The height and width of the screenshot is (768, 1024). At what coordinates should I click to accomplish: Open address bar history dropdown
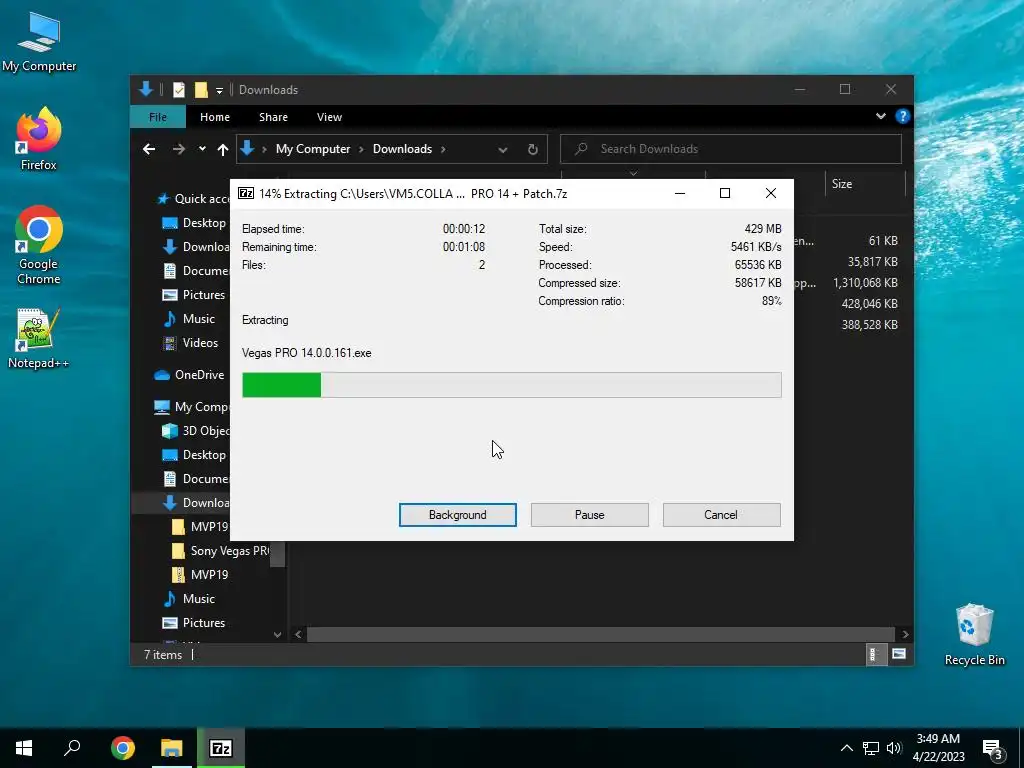coord(503,150)
